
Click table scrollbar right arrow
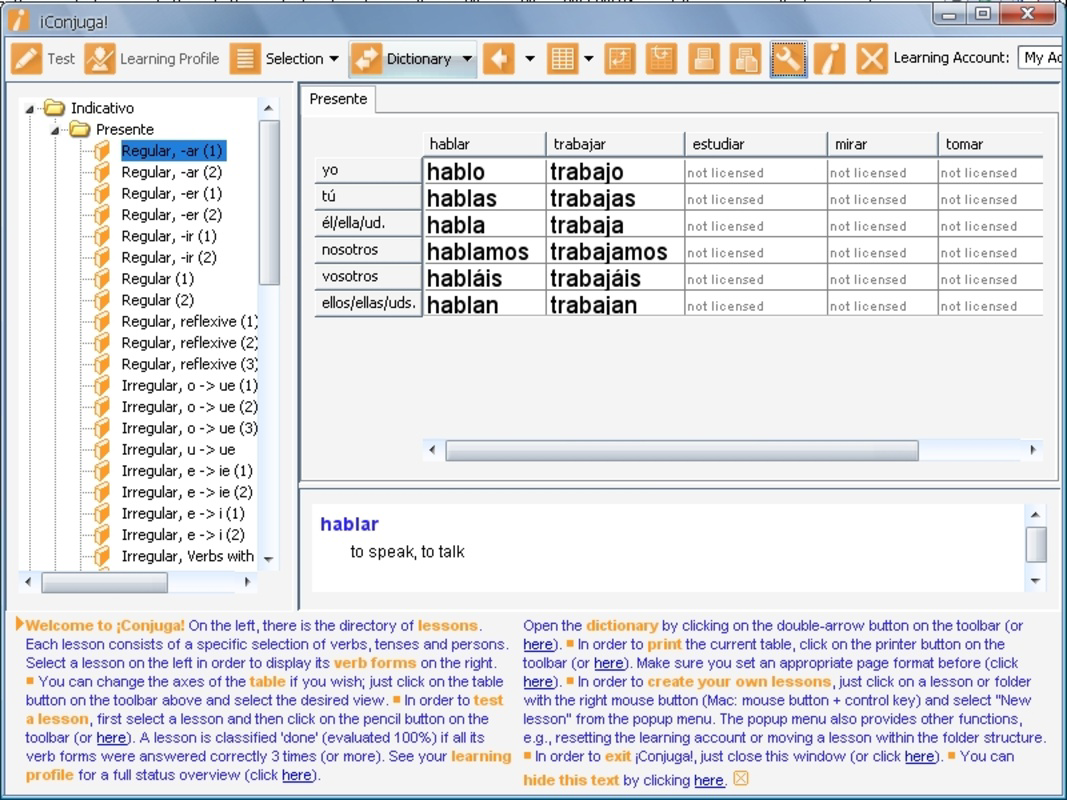pos(1033,450)
